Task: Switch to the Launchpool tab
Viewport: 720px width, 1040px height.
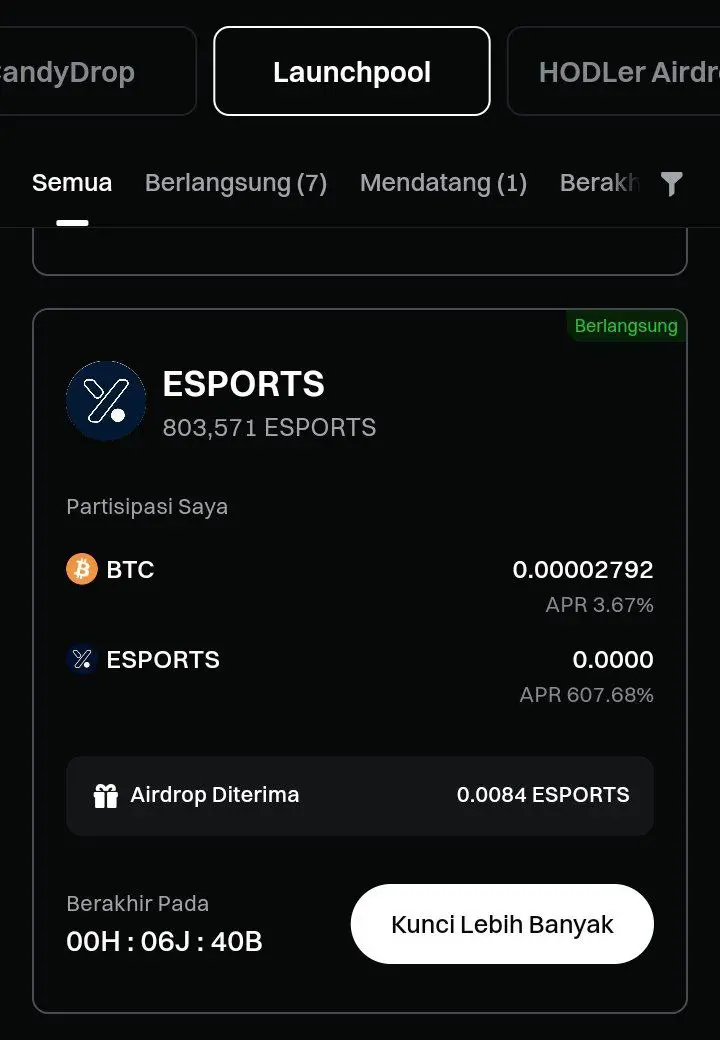Action: (x=352, y=71)
